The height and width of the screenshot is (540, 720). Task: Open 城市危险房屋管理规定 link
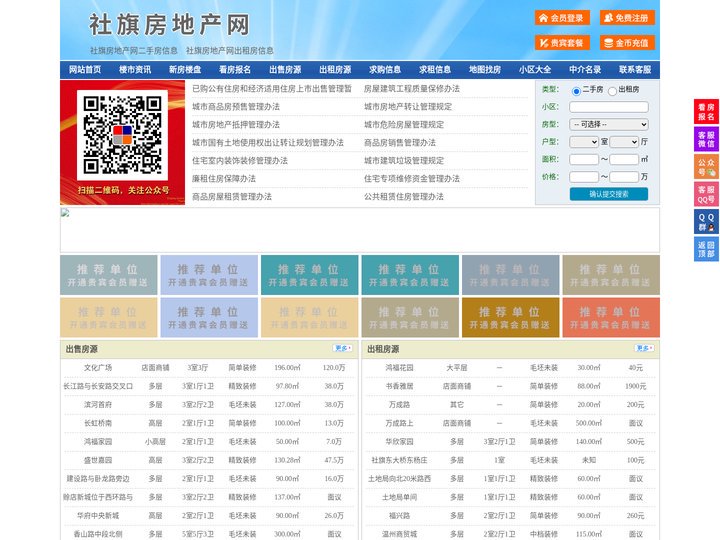click(x=404, y=124)
